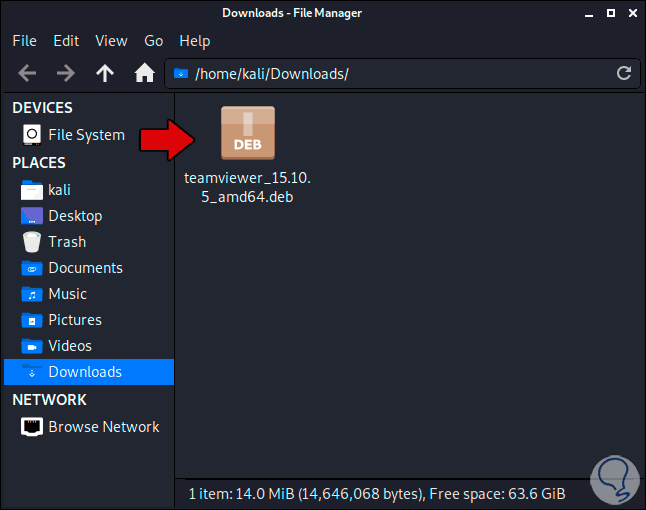Click the Trash bin icon
Image resolution: width=646 pixels, height=510 pixels.
[32, 242]
